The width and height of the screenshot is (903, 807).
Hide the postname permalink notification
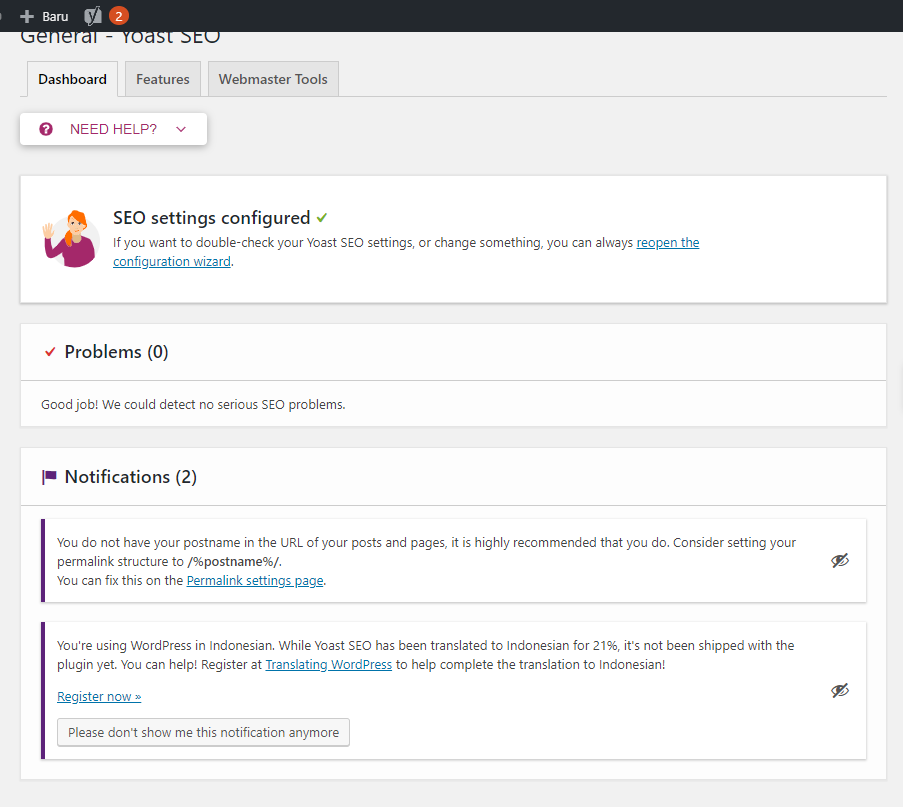click(x=840, y=560)
